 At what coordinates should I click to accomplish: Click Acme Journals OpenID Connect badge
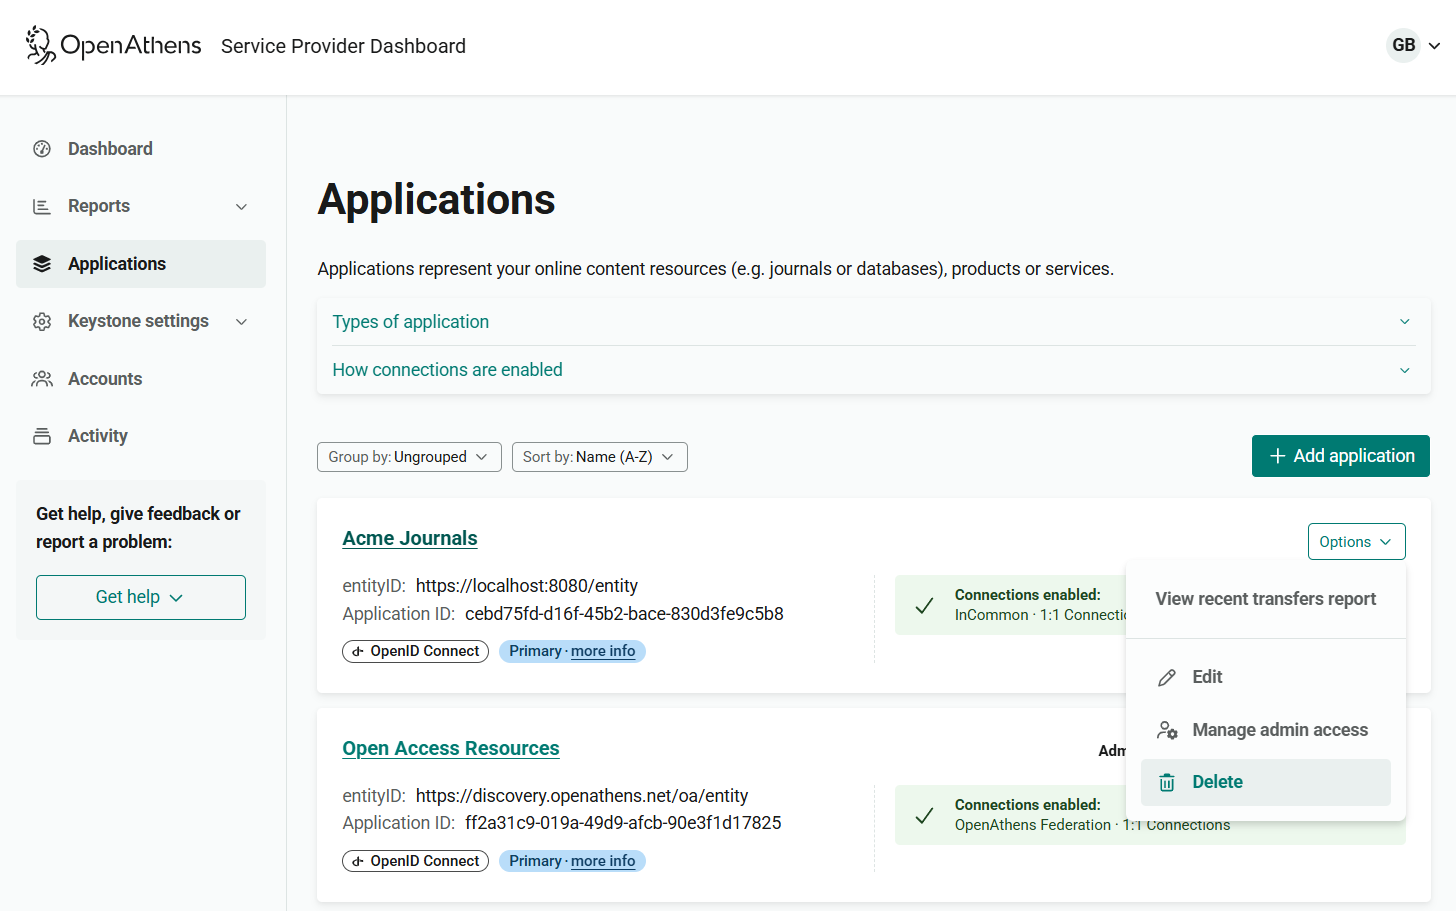click(x=415, y=651)
